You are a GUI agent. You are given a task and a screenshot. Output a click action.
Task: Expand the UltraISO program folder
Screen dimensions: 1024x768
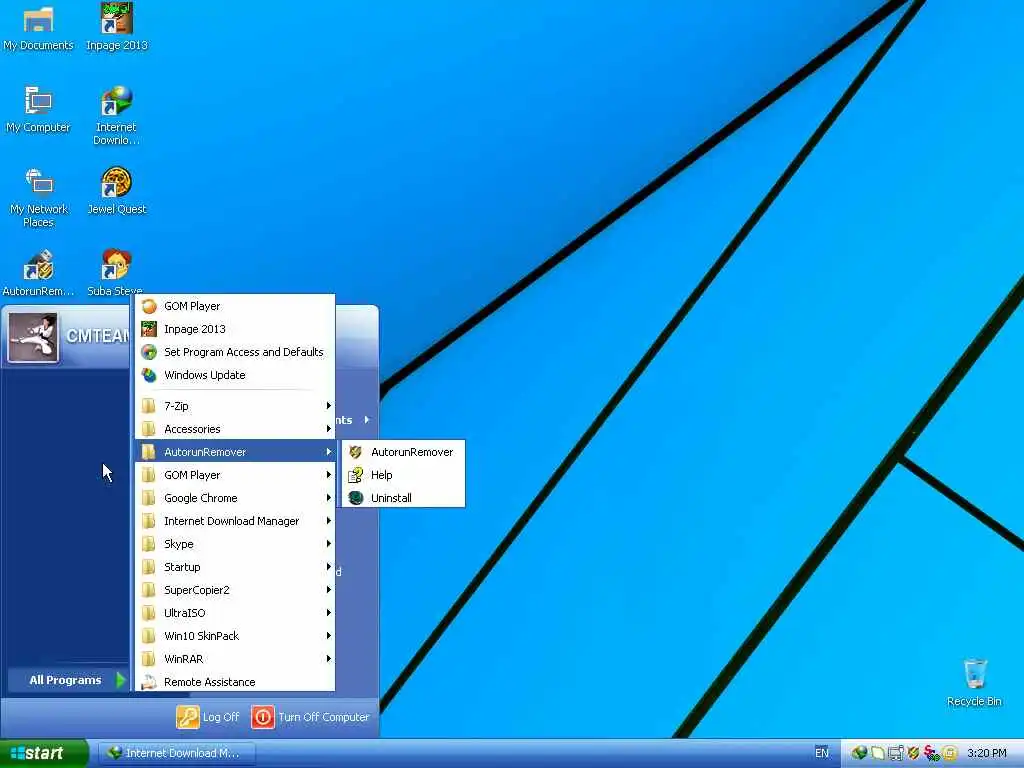coord(235,613)
